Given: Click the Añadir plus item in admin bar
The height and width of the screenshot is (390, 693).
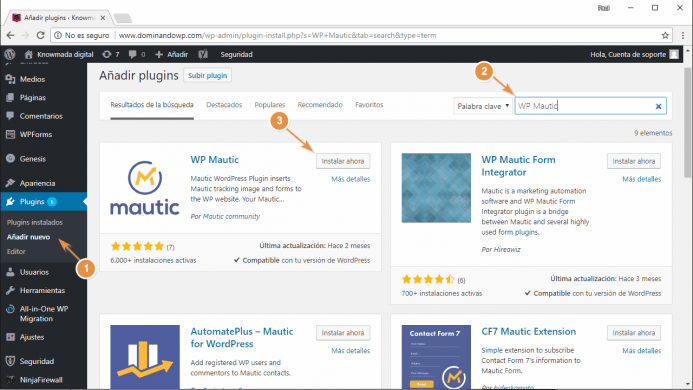Looking at the screenshot, I should 172,54.
